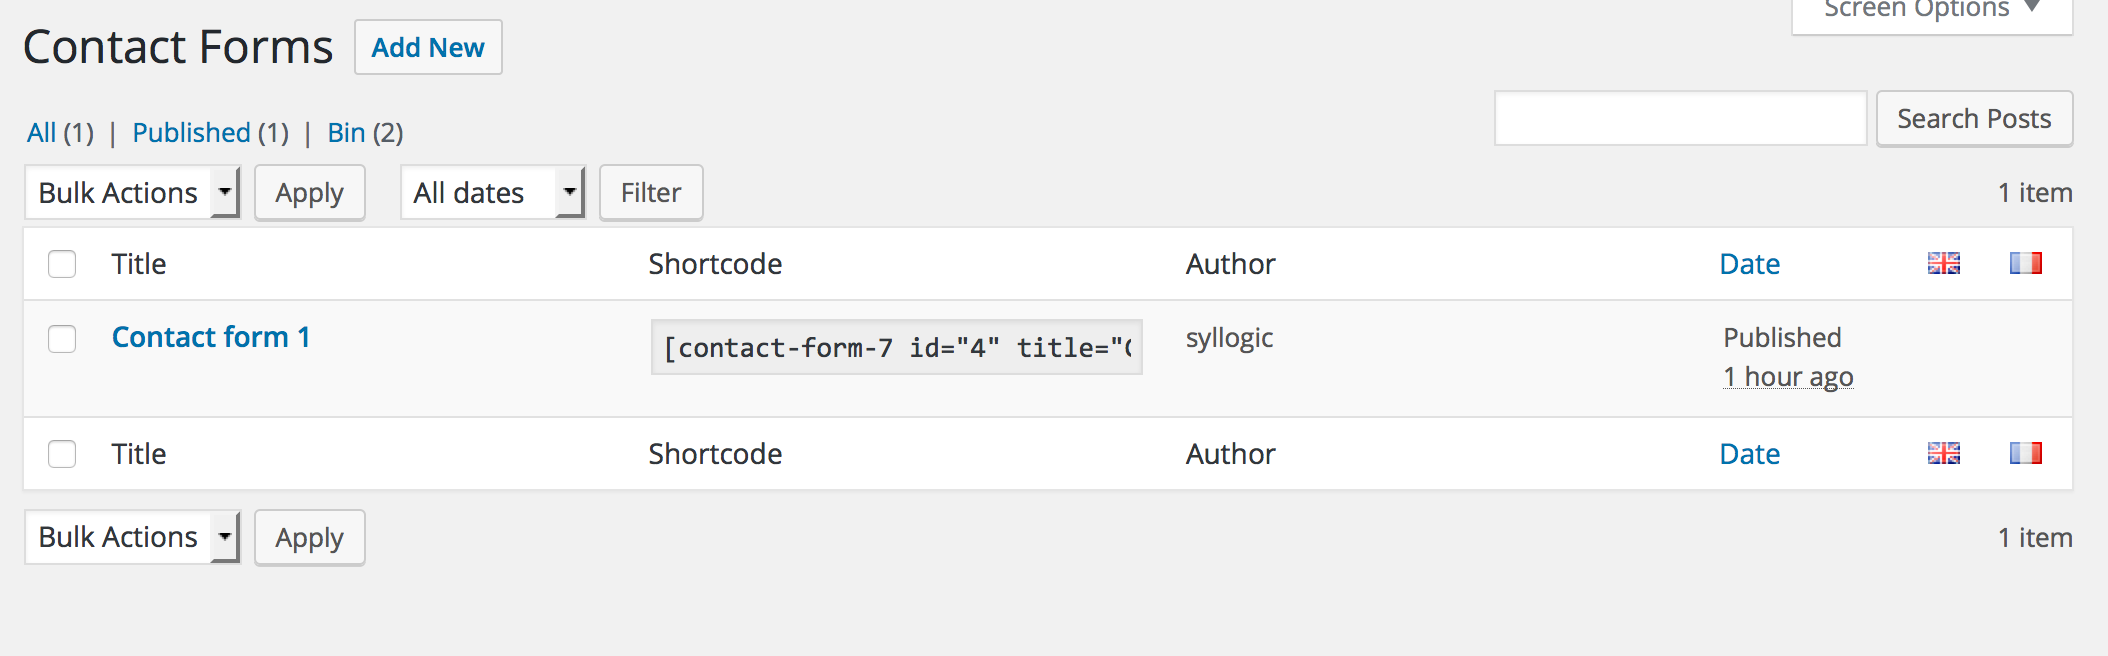
Task: Click the French flag icon in table header
Action: 2025,263
